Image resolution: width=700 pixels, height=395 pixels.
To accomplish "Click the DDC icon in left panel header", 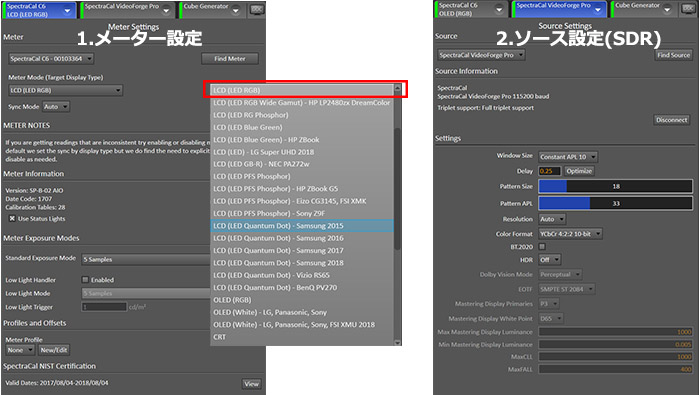I will pos(257,10).
